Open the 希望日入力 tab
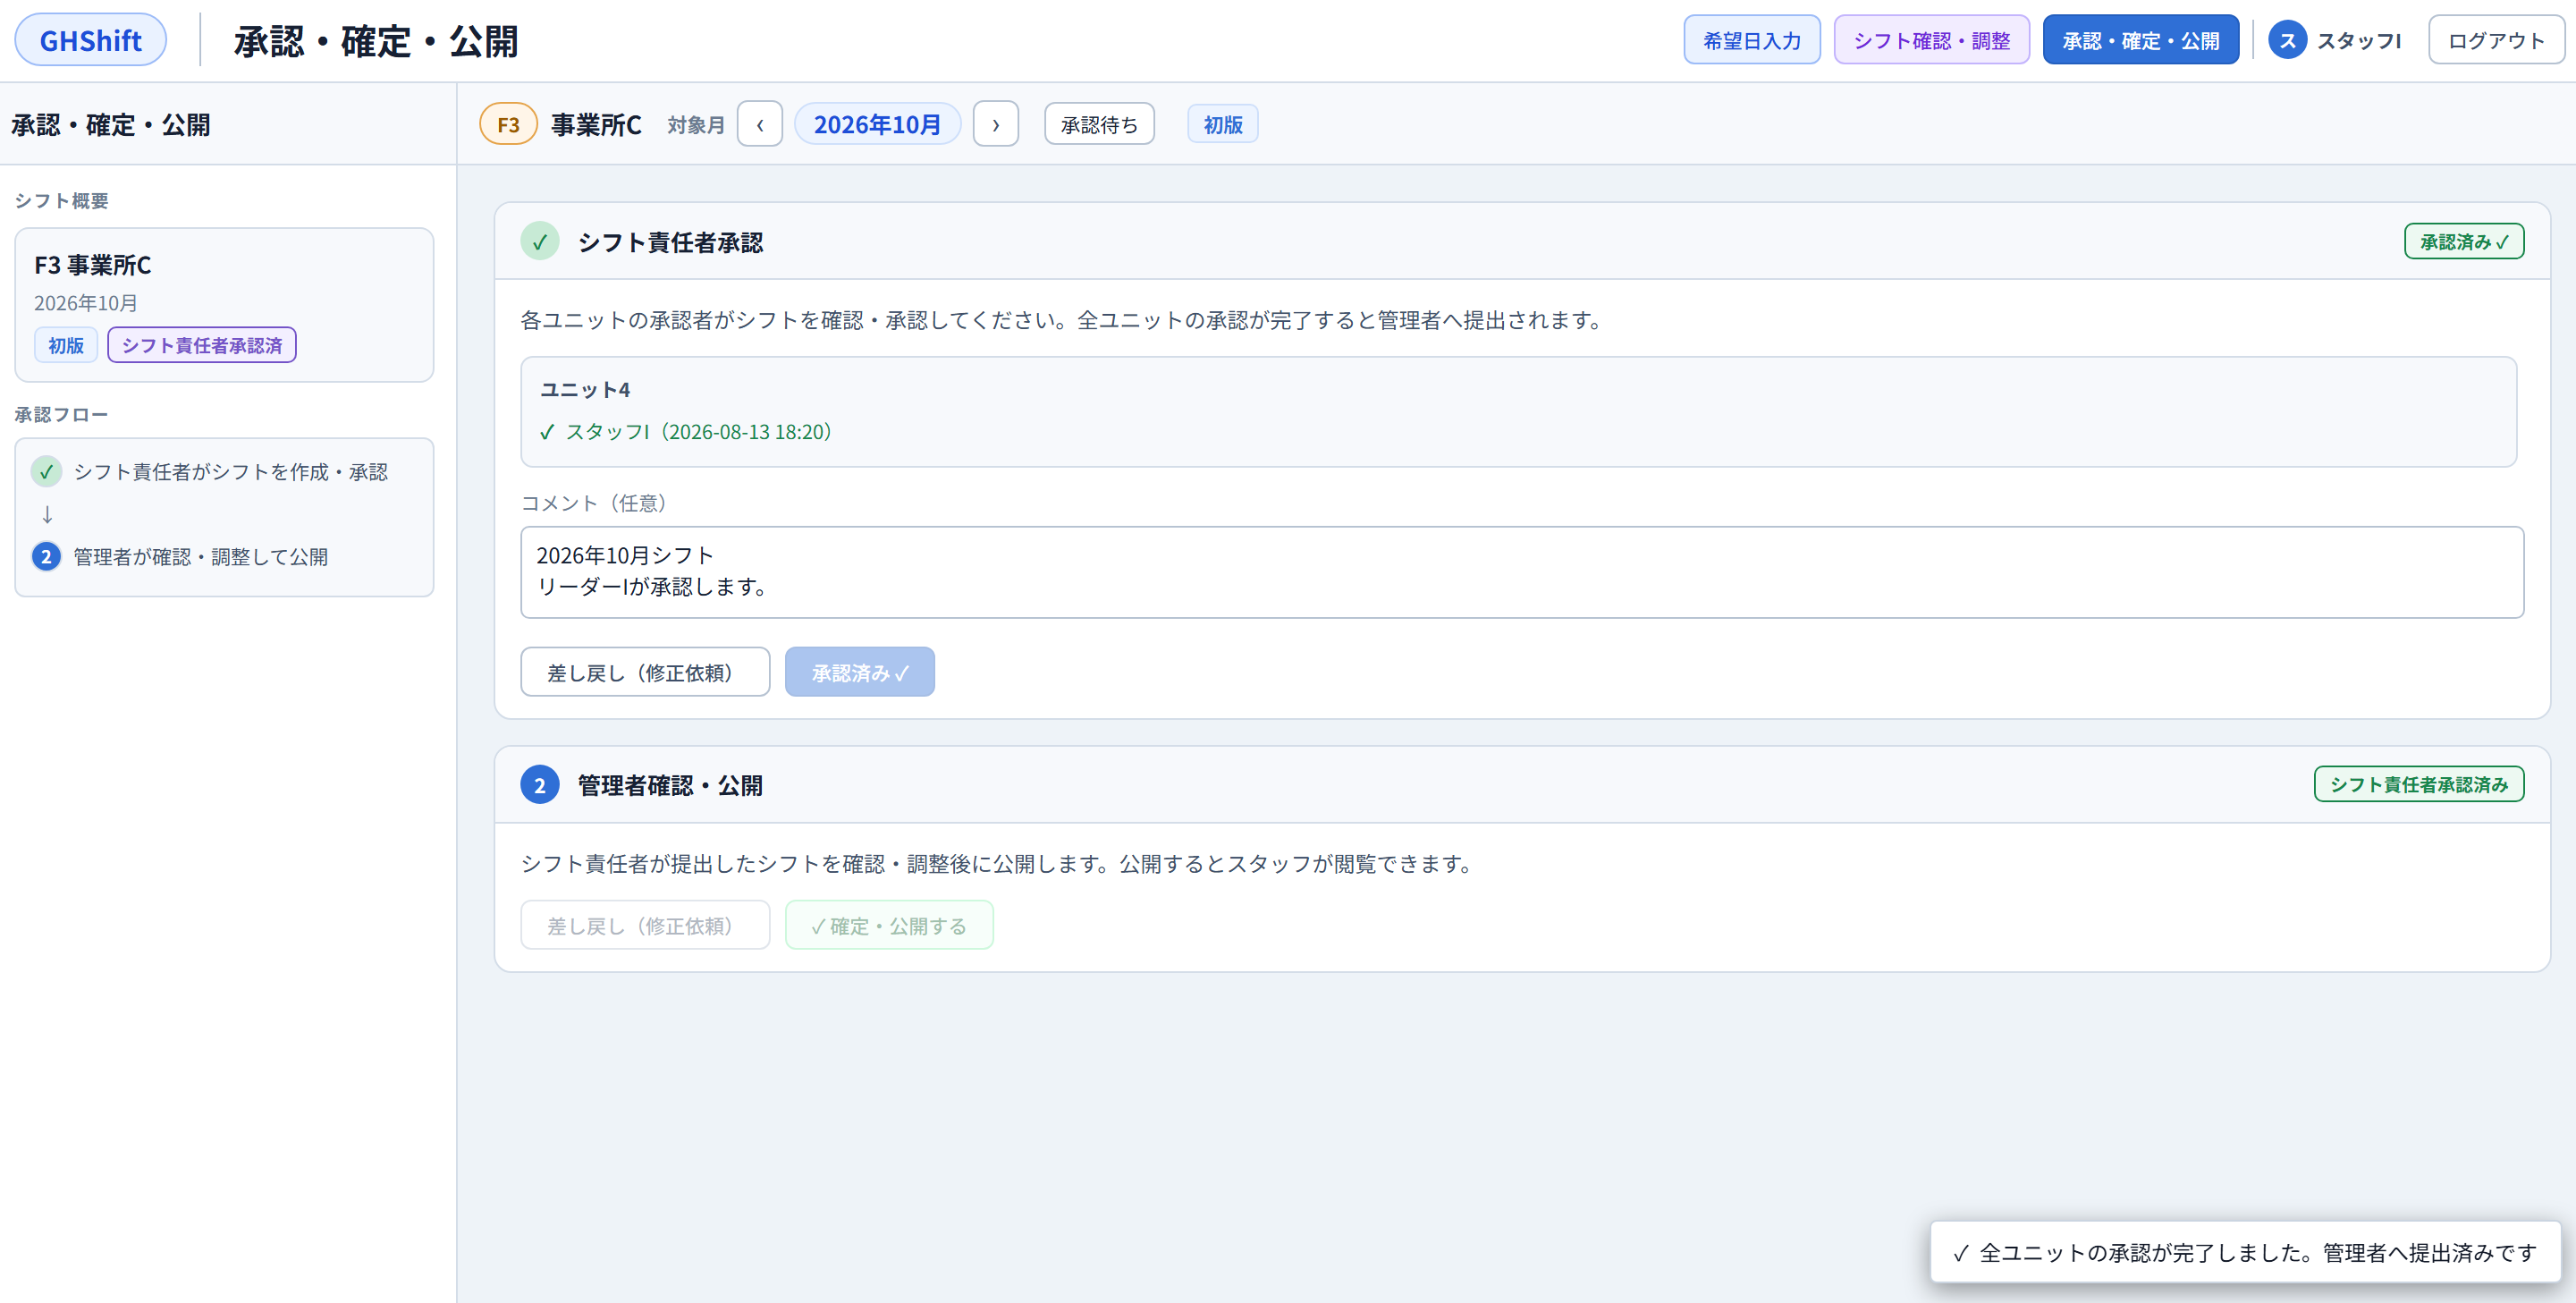 (1751, 40)
